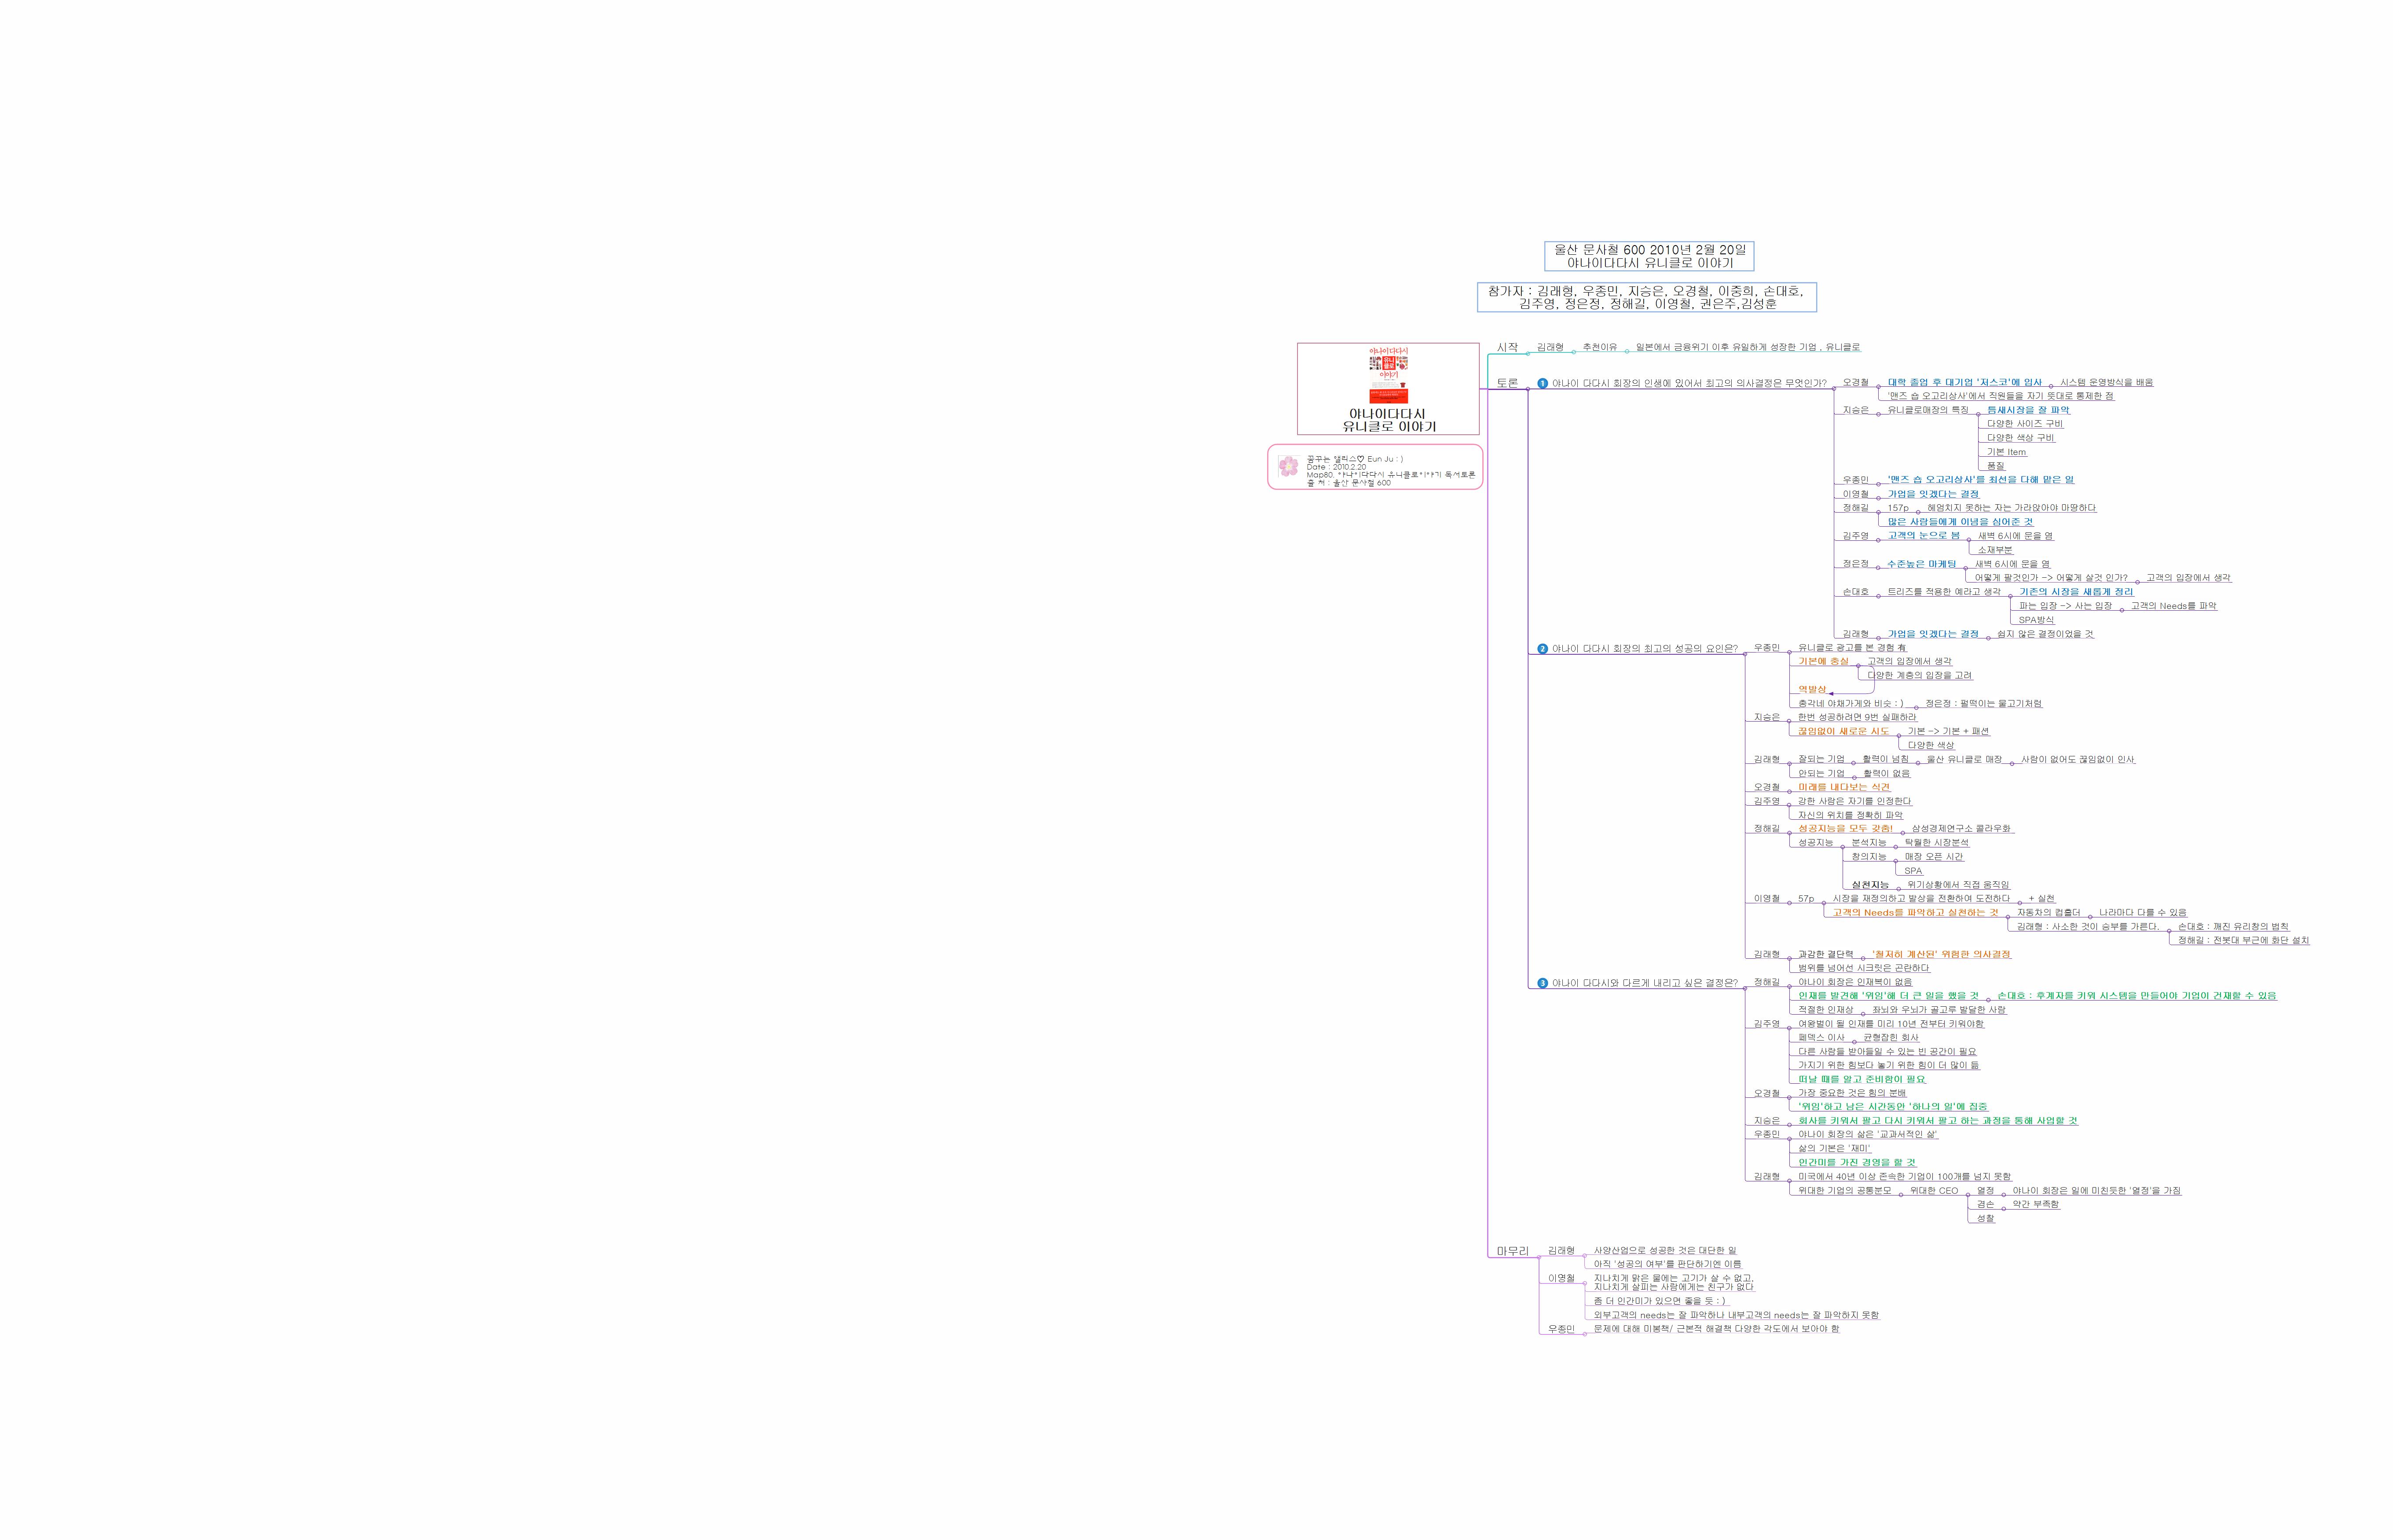Click the 참가자 participants list box
The width and height of the screenshot is (2393, 1540).
pyautogui.click(x=1646, y=297)
